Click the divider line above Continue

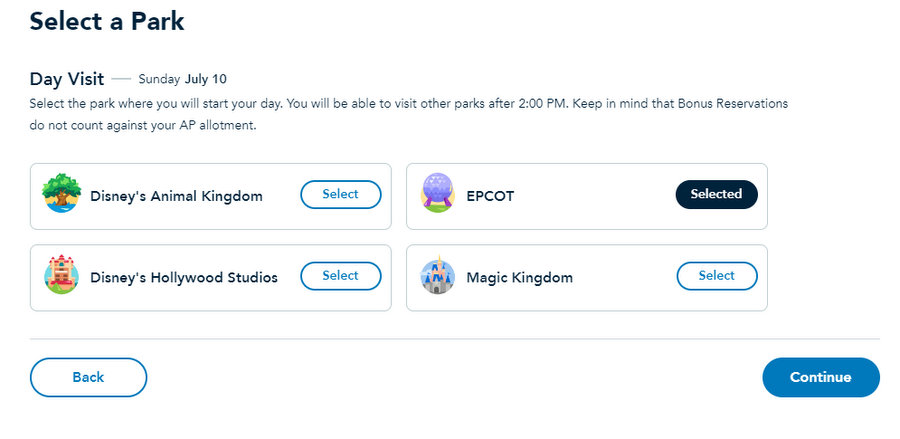coord(455,339)
